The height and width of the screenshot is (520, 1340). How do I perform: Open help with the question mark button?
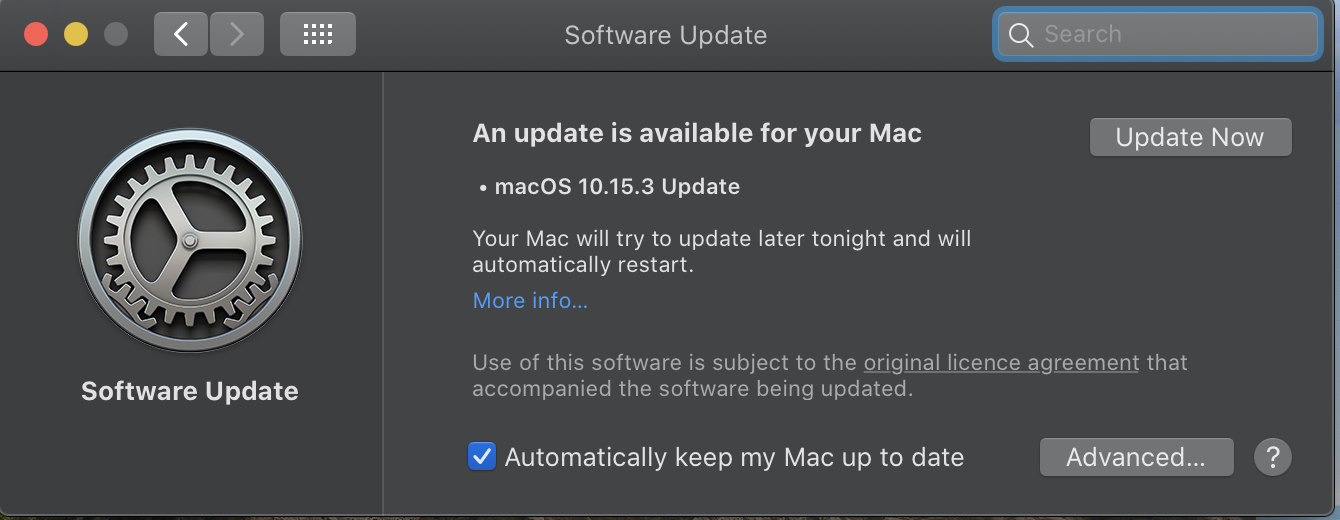(x=1273, y=457)
